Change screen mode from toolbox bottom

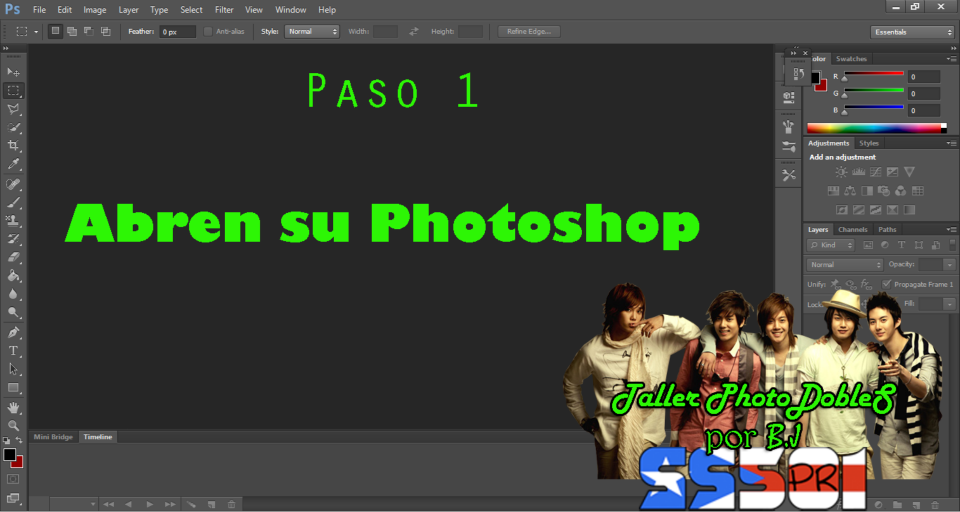click(13, 498)
